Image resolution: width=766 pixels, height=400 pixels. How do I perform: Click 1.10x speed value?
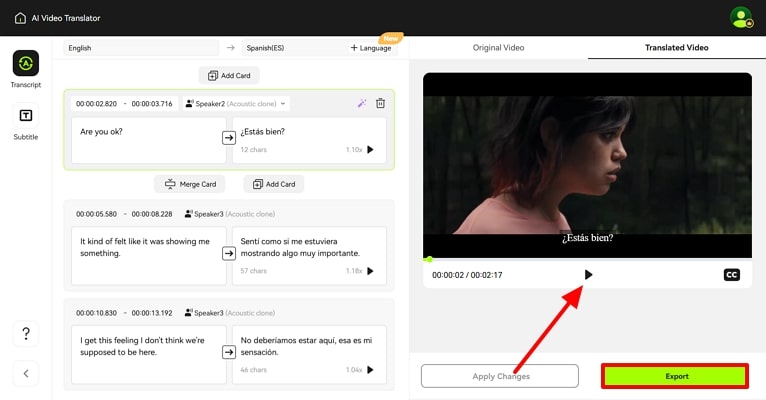354,149
